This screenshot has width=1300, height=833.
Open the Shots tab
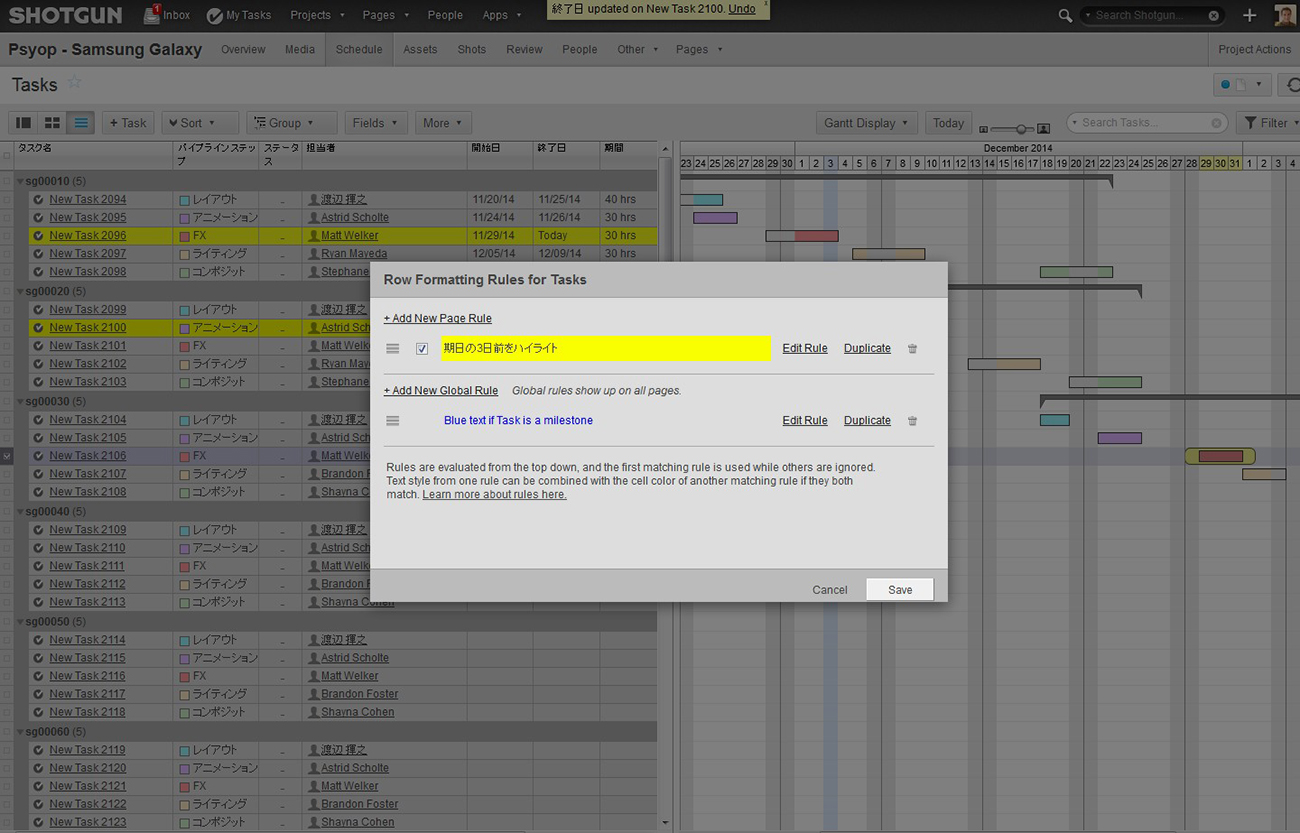471,49
